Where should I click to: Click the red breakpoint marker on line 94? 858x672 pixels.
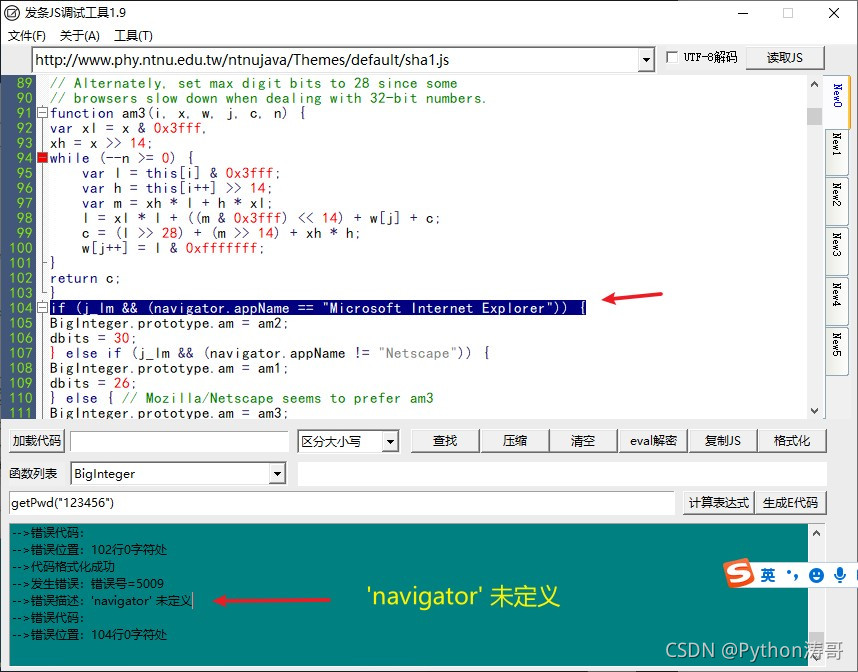42,158
